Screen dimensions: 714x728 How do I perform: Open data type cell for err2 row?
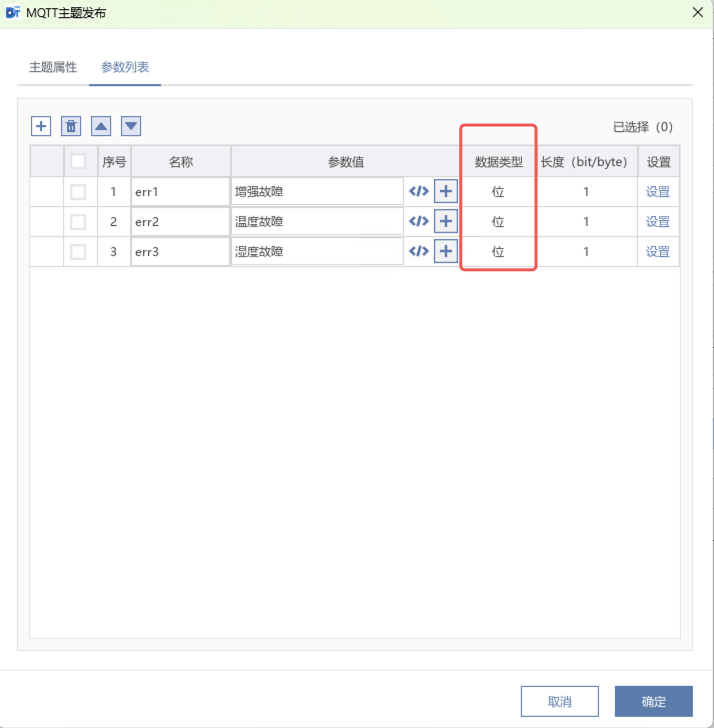click(x=498, y=222)
